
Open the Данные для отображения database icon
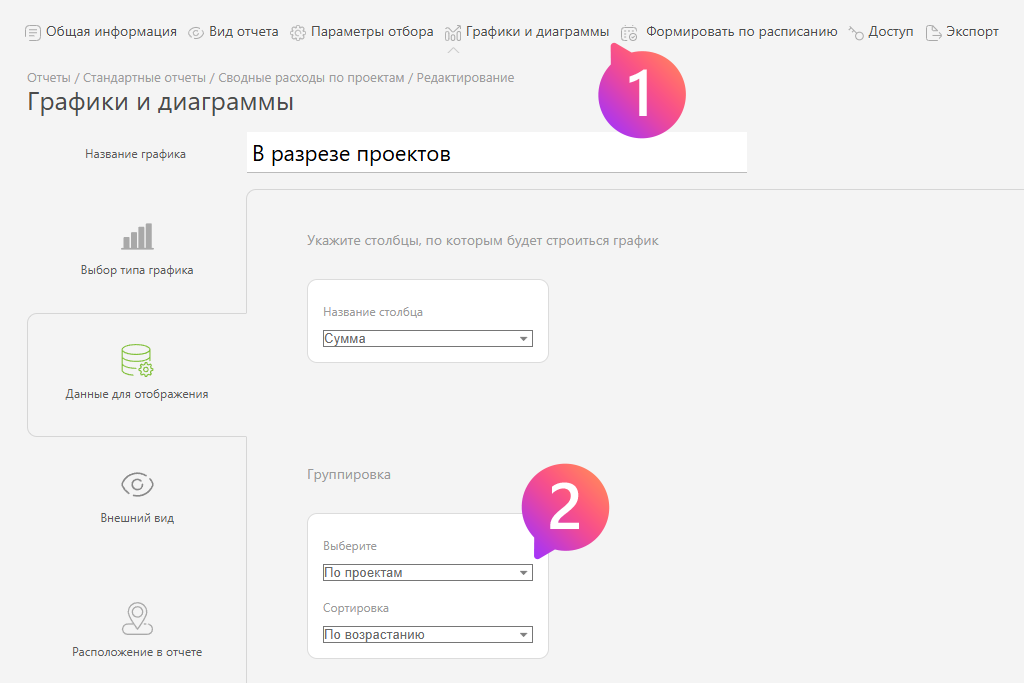pos(137,361)
